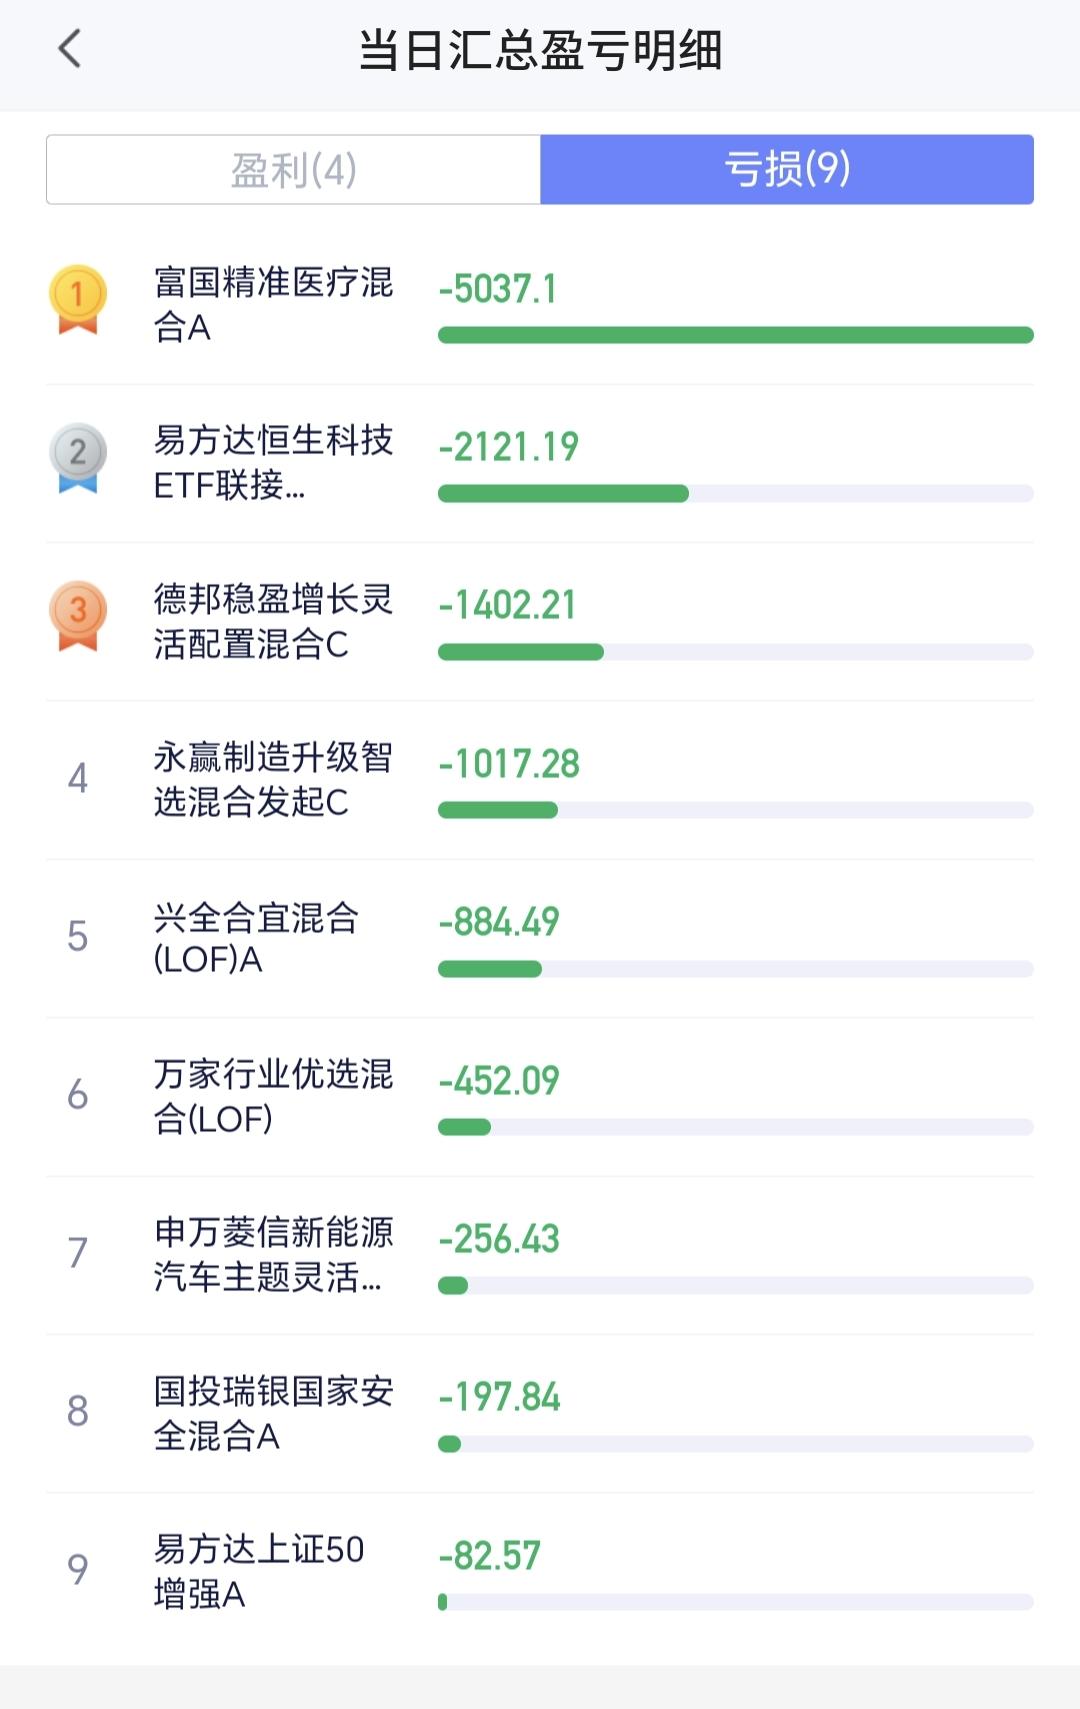Switch to the 盈利(4) tab

(293, 170)
